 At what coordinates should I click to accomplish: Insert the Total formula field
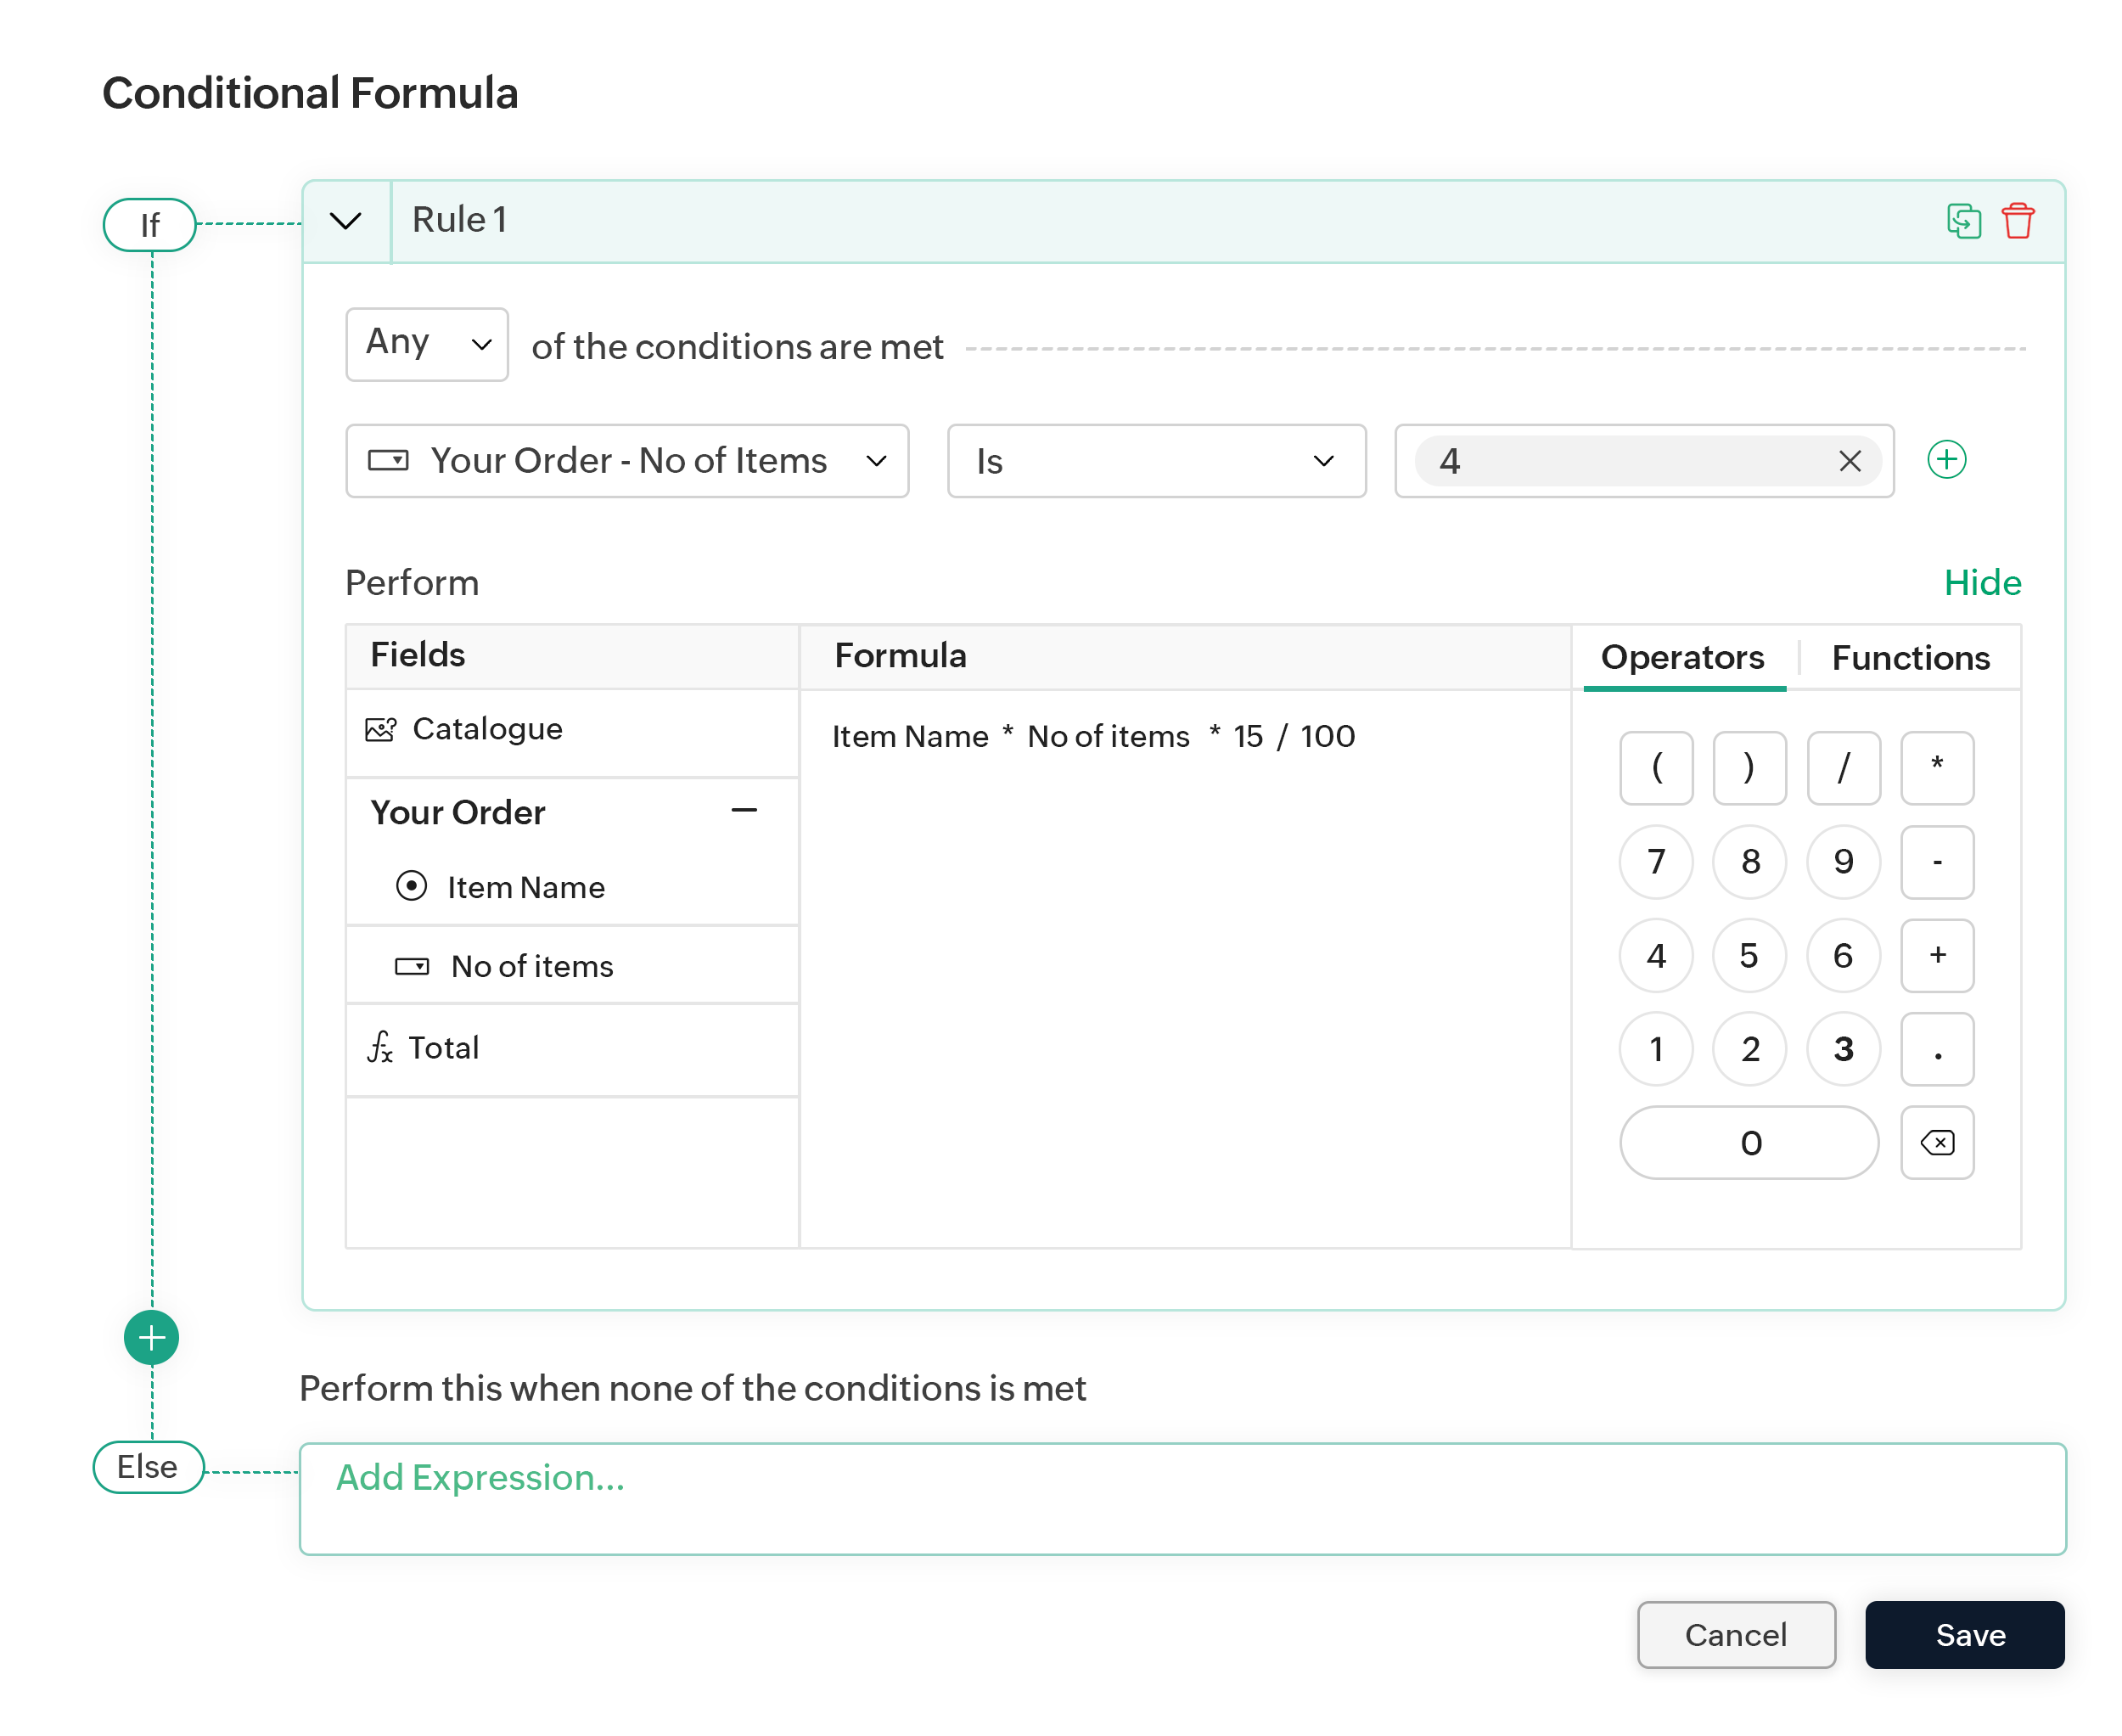point(442,1047)
